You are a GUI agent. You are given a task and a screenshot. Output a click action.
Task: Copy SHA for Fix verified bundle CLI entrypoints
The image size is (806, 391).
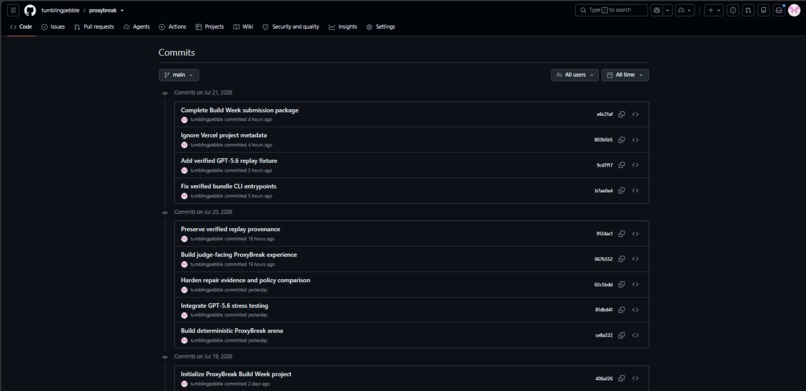pos(621,191)
